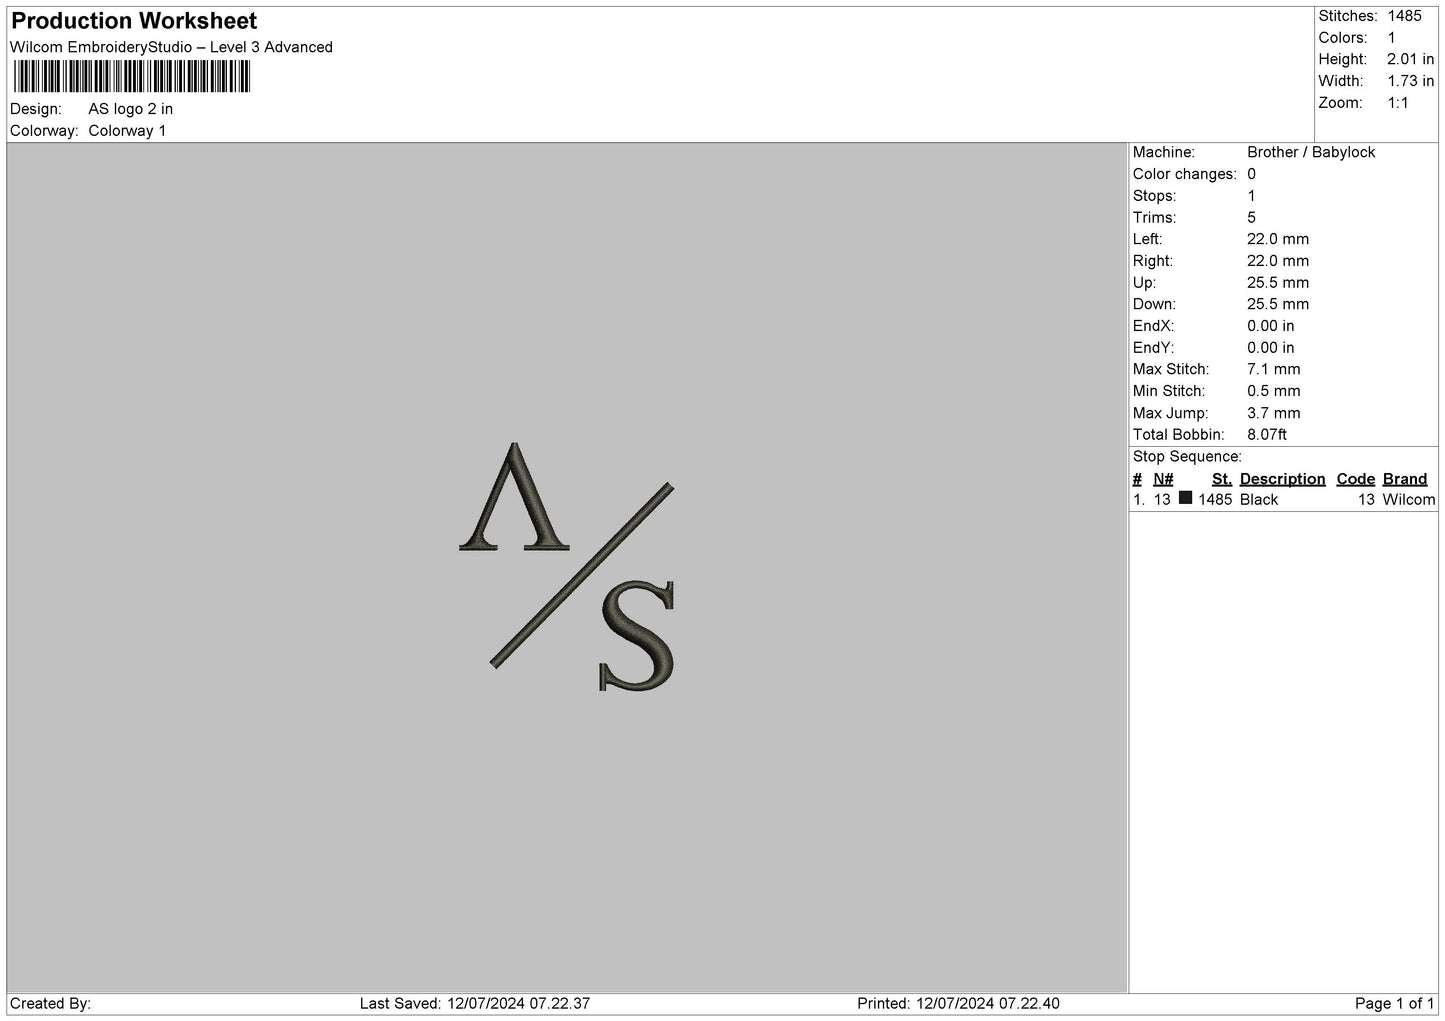
Task: Click the 'Brand' column header
Action: point(1405,479)
